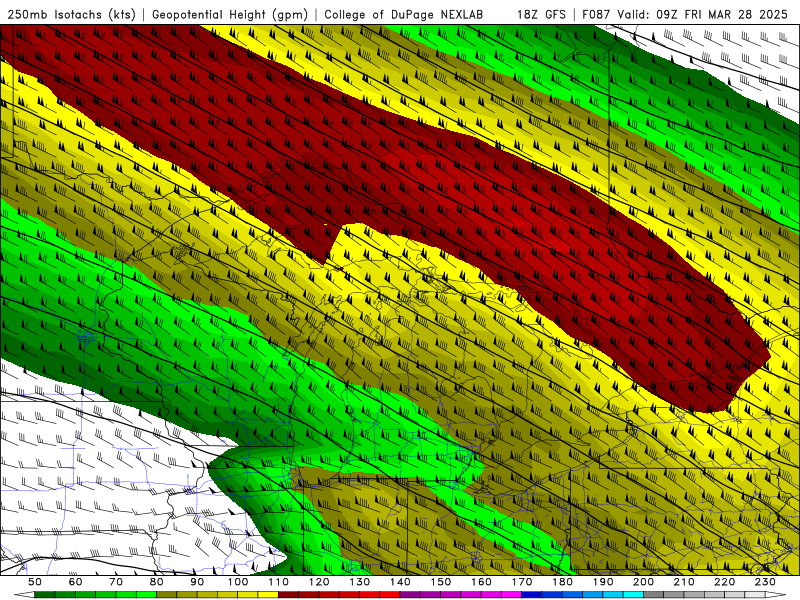Click the 100 label on the color scale
Viewport: 800px width, 600px height.
tap(238, 582)
